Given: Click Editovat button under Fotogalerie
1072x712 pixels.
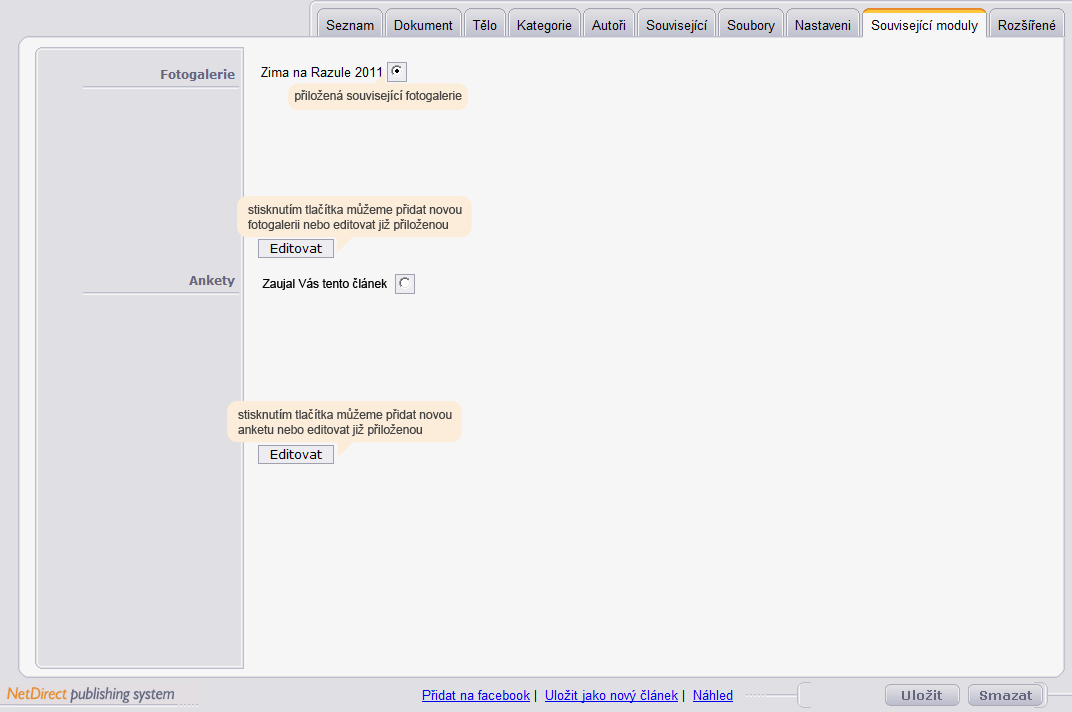Looking at the screenshot, I should click(296, 248).
